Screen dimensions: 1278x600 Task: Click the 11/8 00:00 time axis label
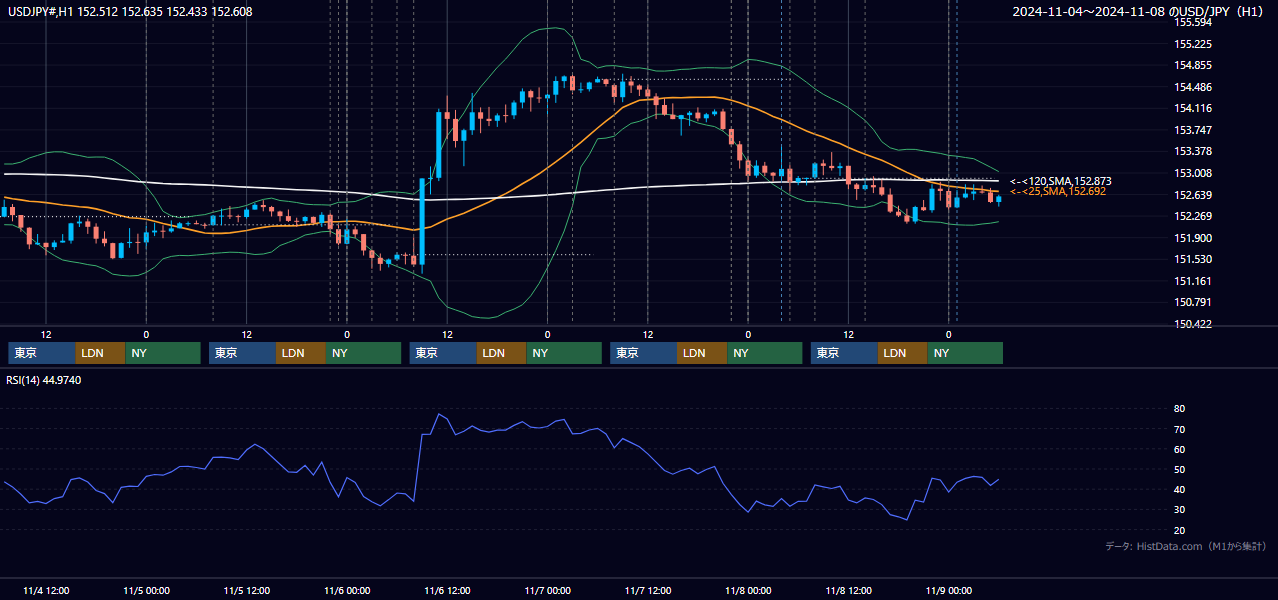coord(748,590)
